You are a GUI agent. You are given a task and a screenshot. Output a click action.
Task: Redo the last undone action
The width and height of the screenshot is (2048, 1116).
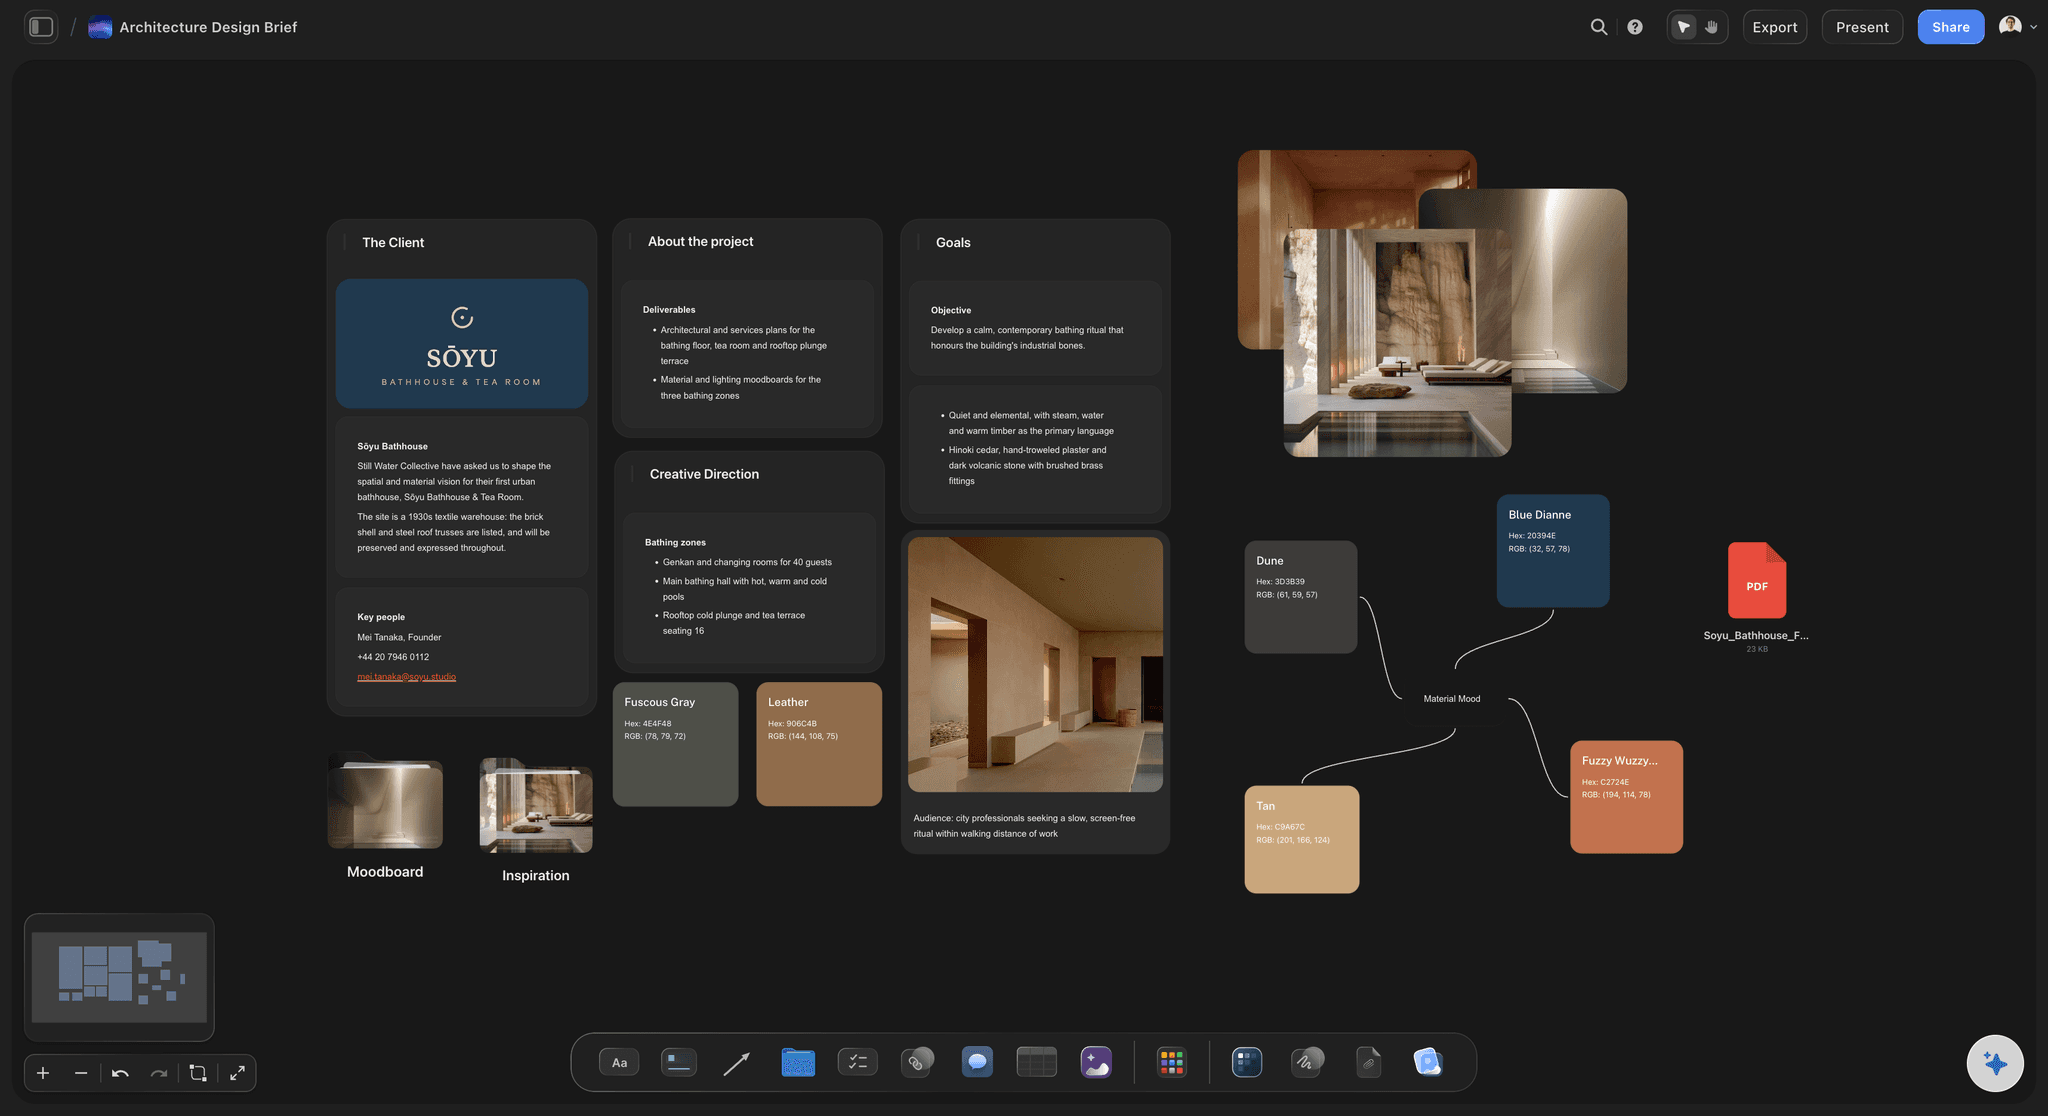pos(158,1073)
